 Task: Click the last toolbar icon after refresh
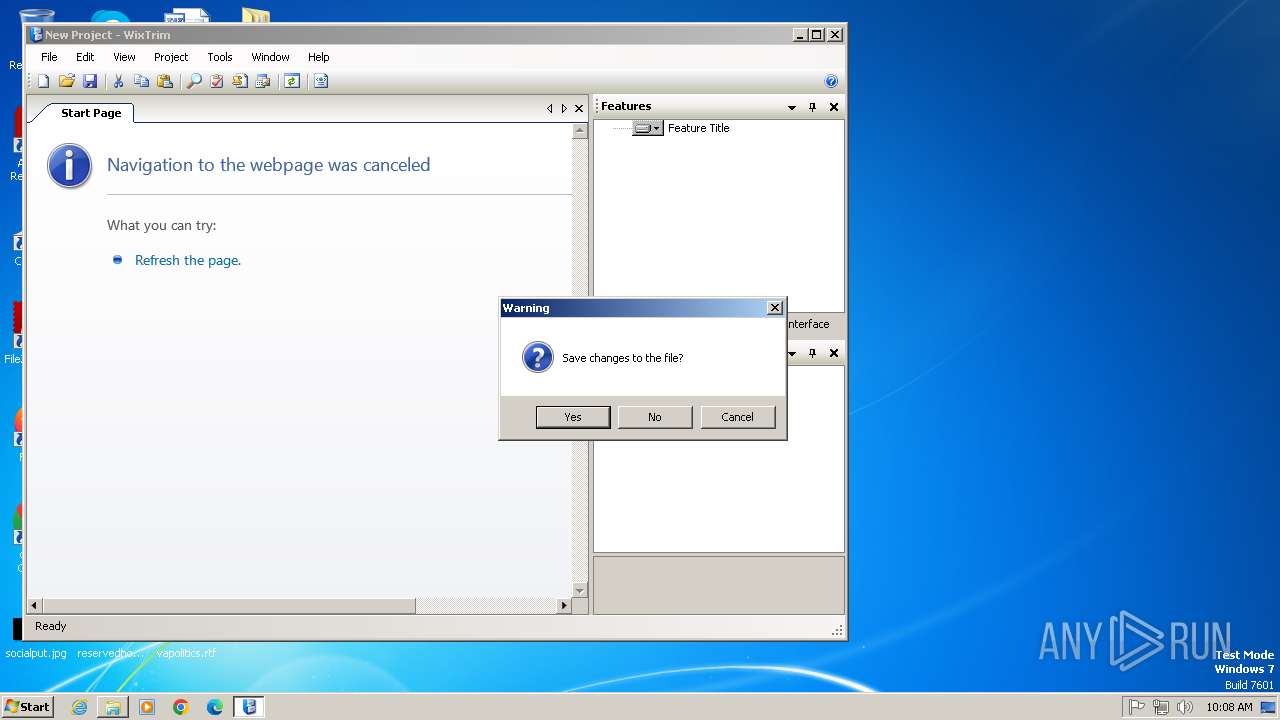pyautogui.click(x=320, y=81)
